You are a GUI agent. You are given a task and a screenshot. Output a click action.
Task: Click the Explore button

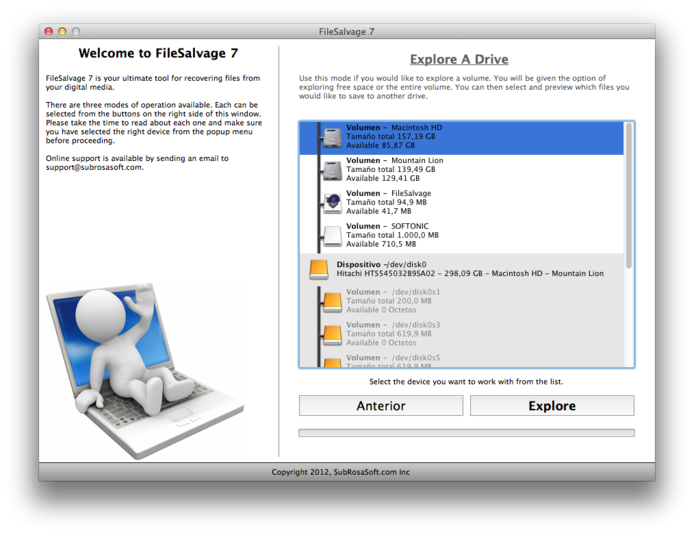tap(552, 406)
